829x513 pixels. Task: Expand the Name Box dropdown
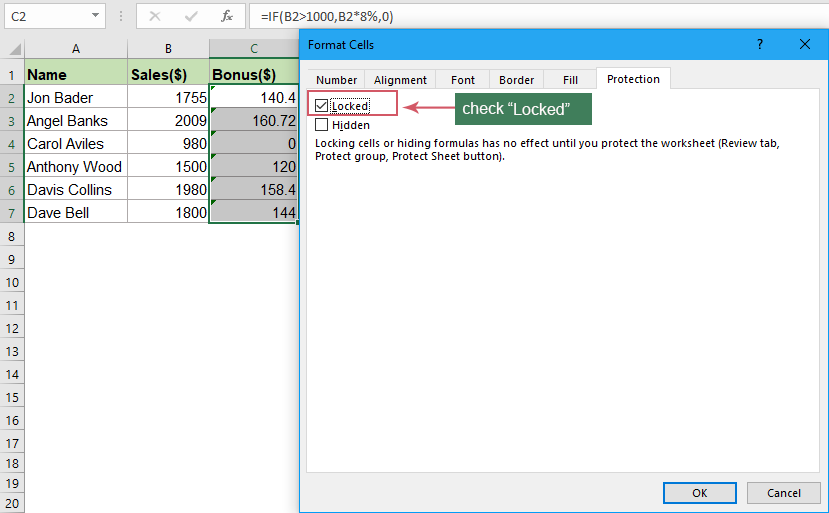(x=96, y=16)
